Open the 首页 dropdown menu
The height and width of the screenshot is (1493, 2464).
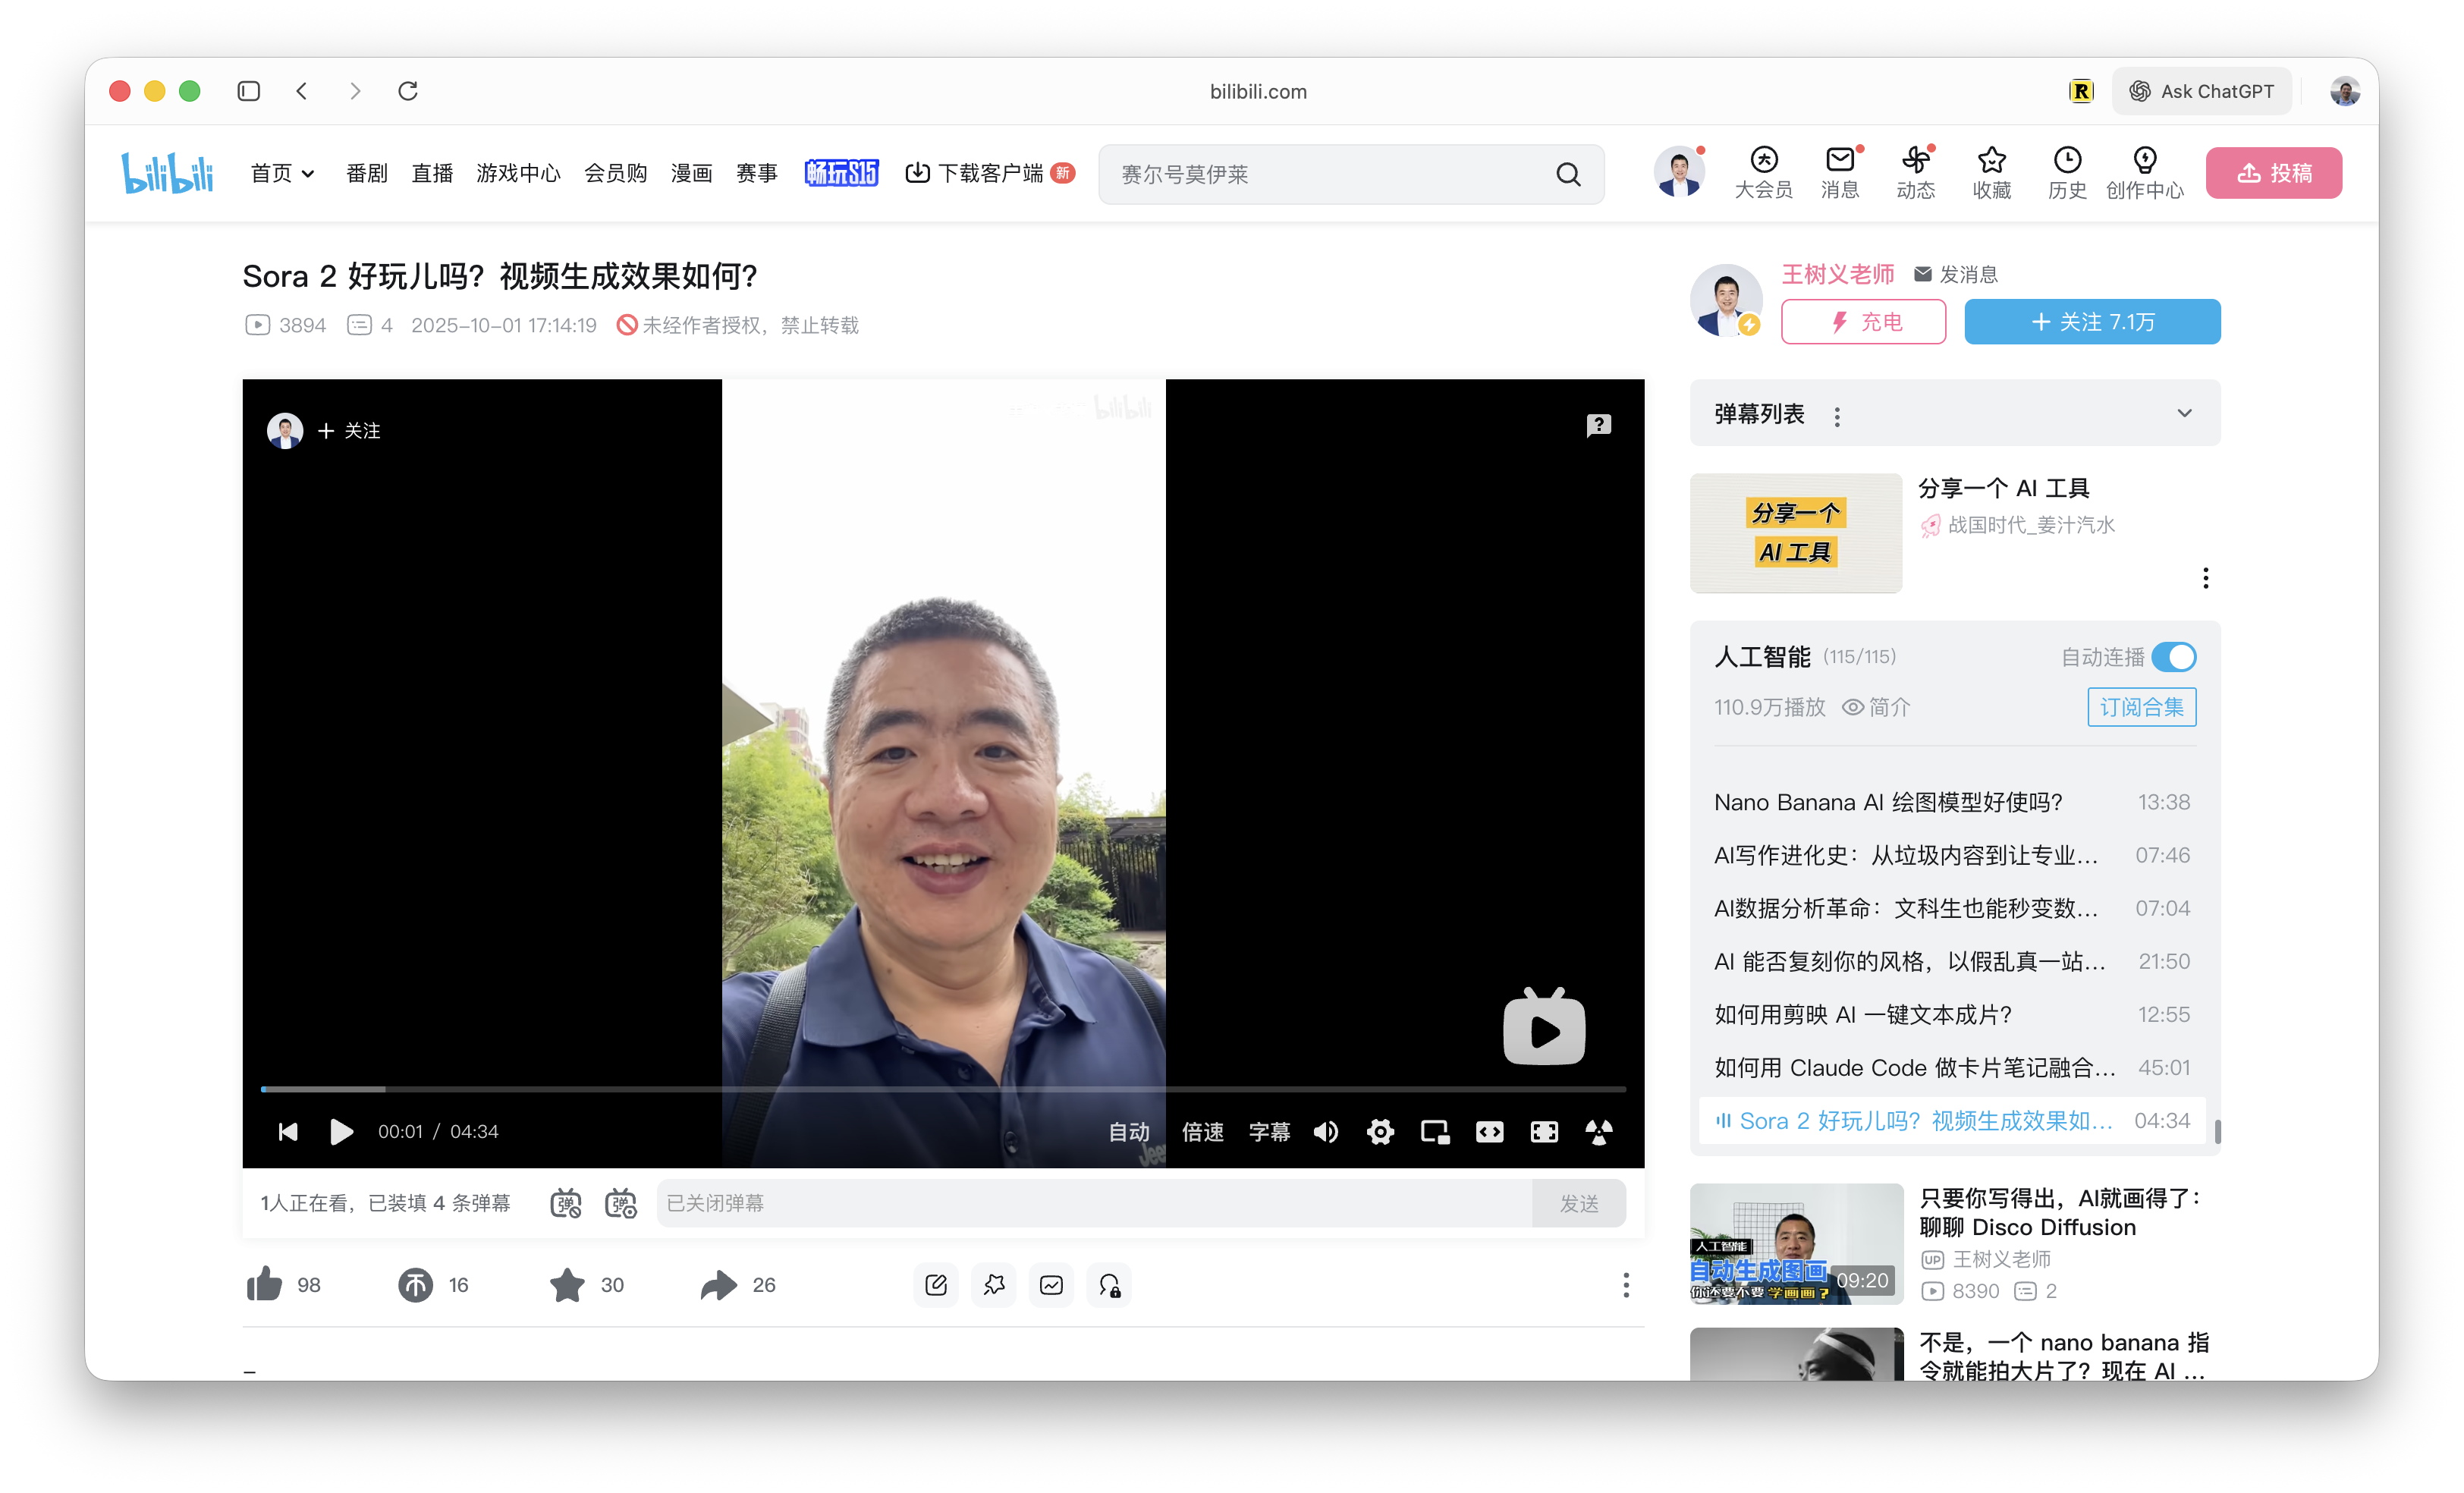[x=282, y=173]
